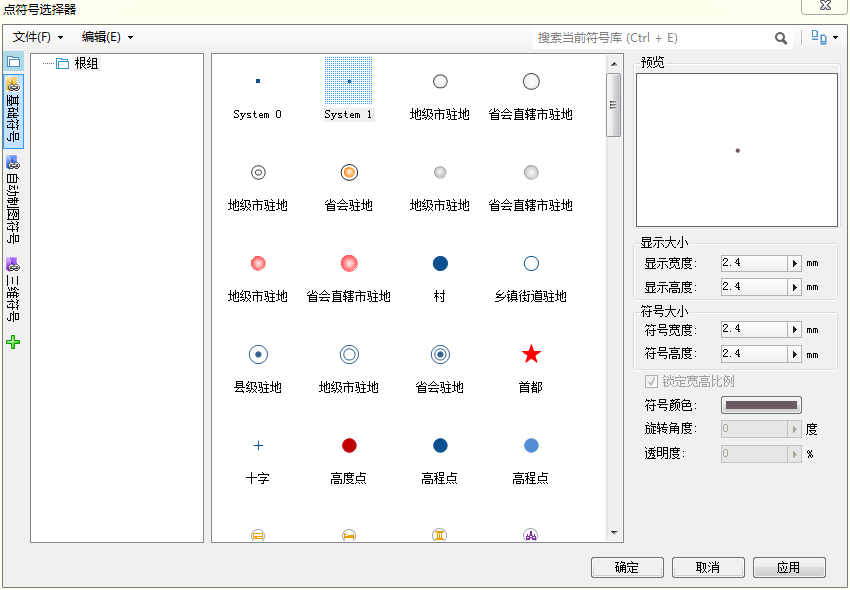The width and height of the screenshot is (850, 590).
Task: Switch to the 三维符号 sidebar tab
Action: click(13, 290)
